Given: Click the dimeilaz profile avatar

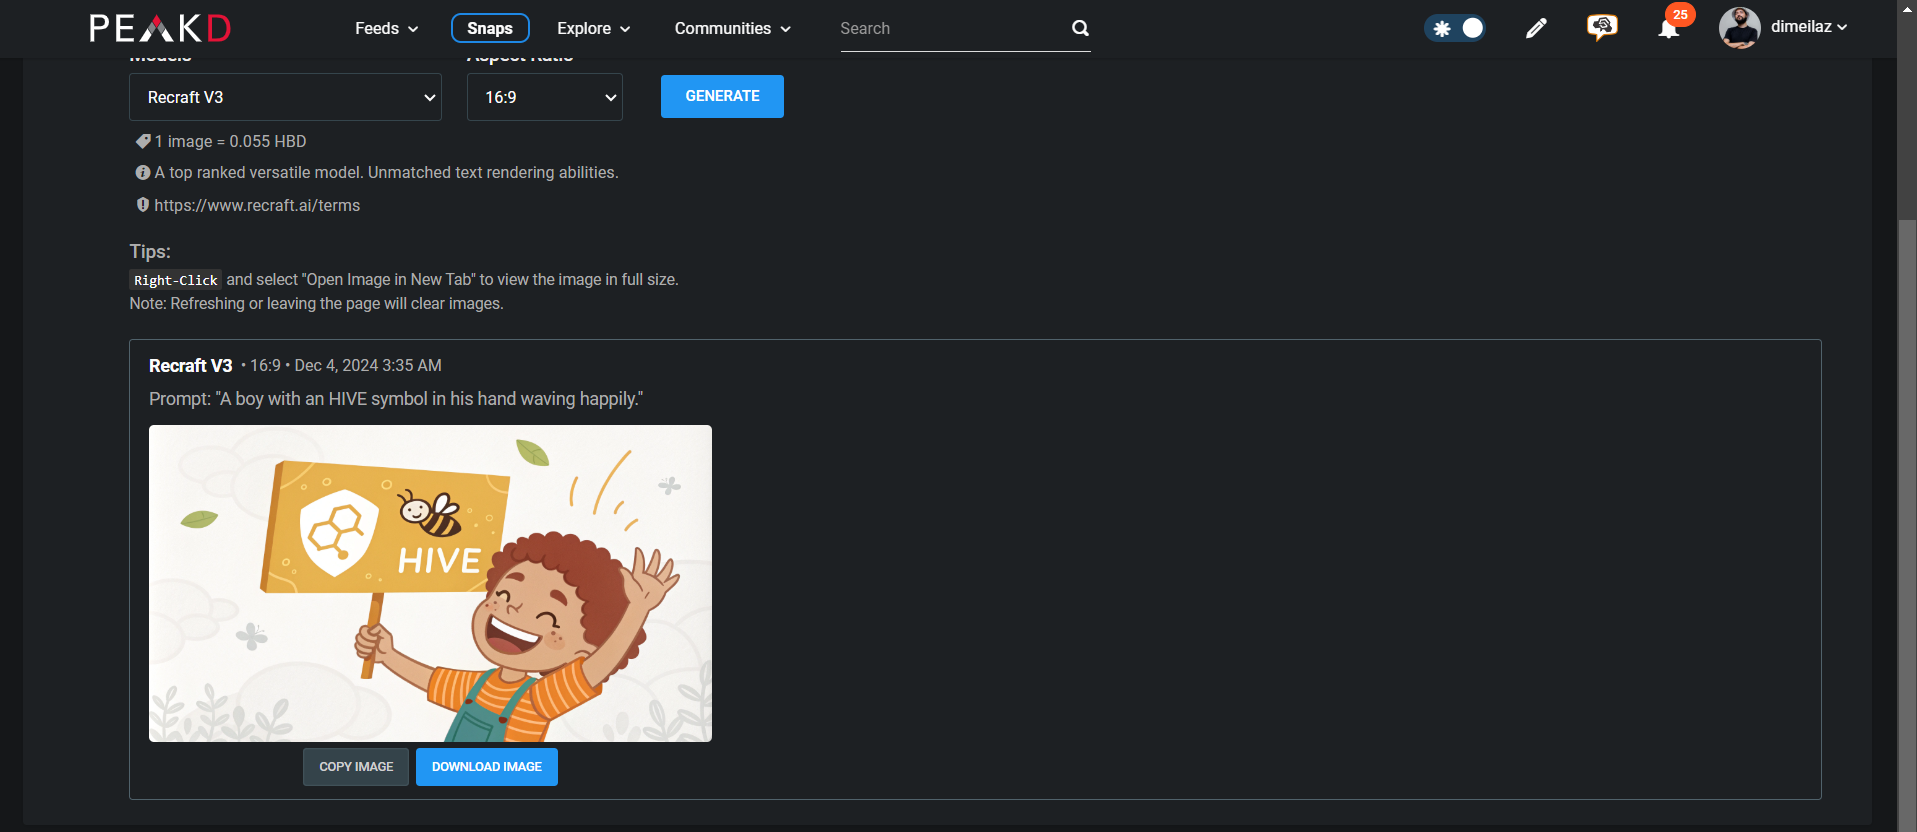Looking at the screenshot, I should (x=1739, y=28).
